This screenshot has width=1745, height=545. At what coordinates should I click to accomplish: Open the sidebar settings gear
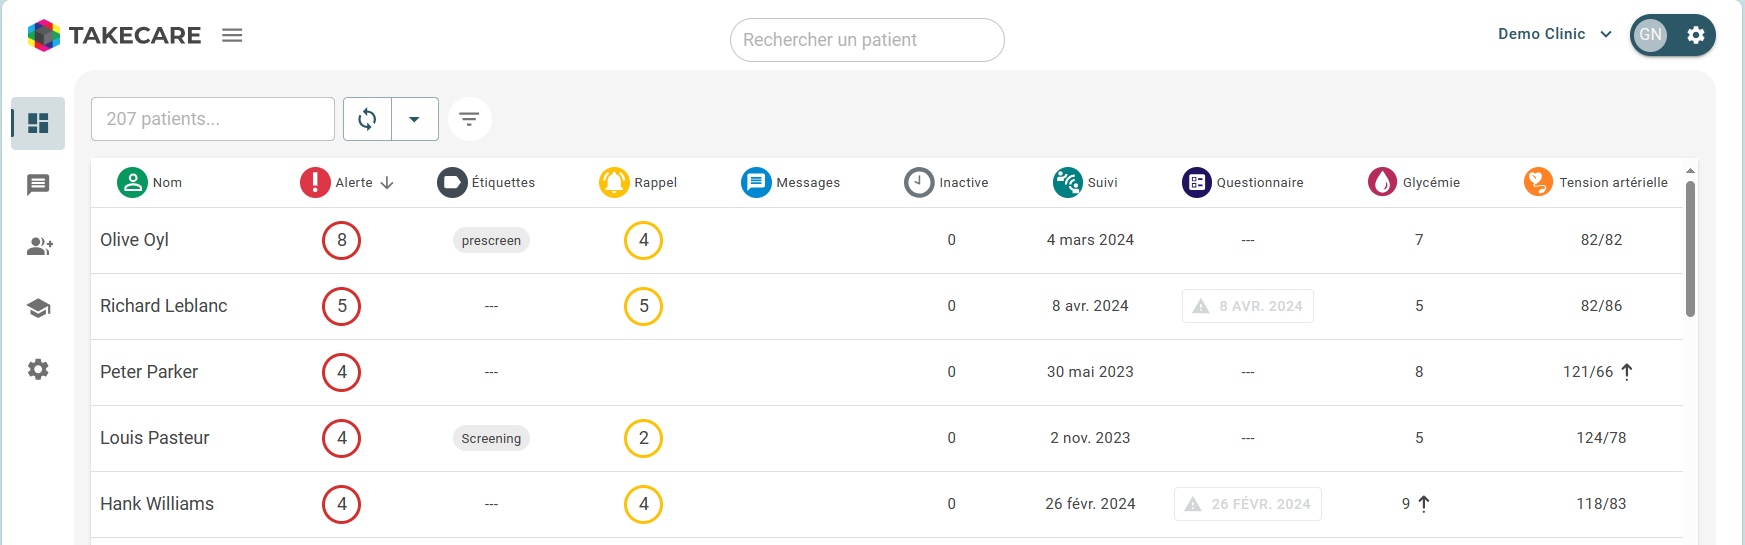pos(38,370)
